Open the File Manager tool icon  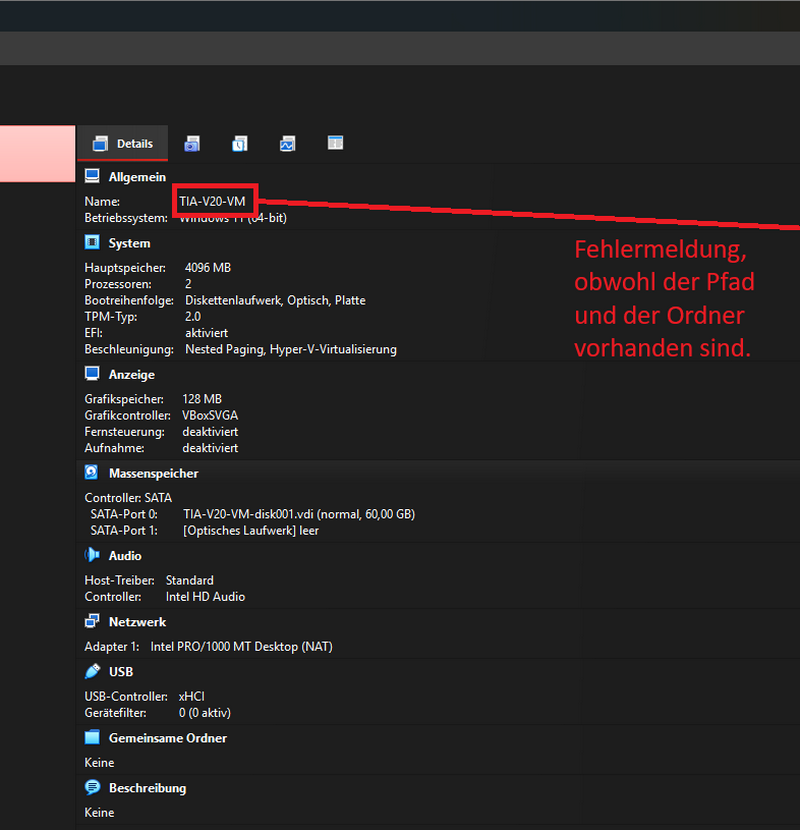(335, 143)
